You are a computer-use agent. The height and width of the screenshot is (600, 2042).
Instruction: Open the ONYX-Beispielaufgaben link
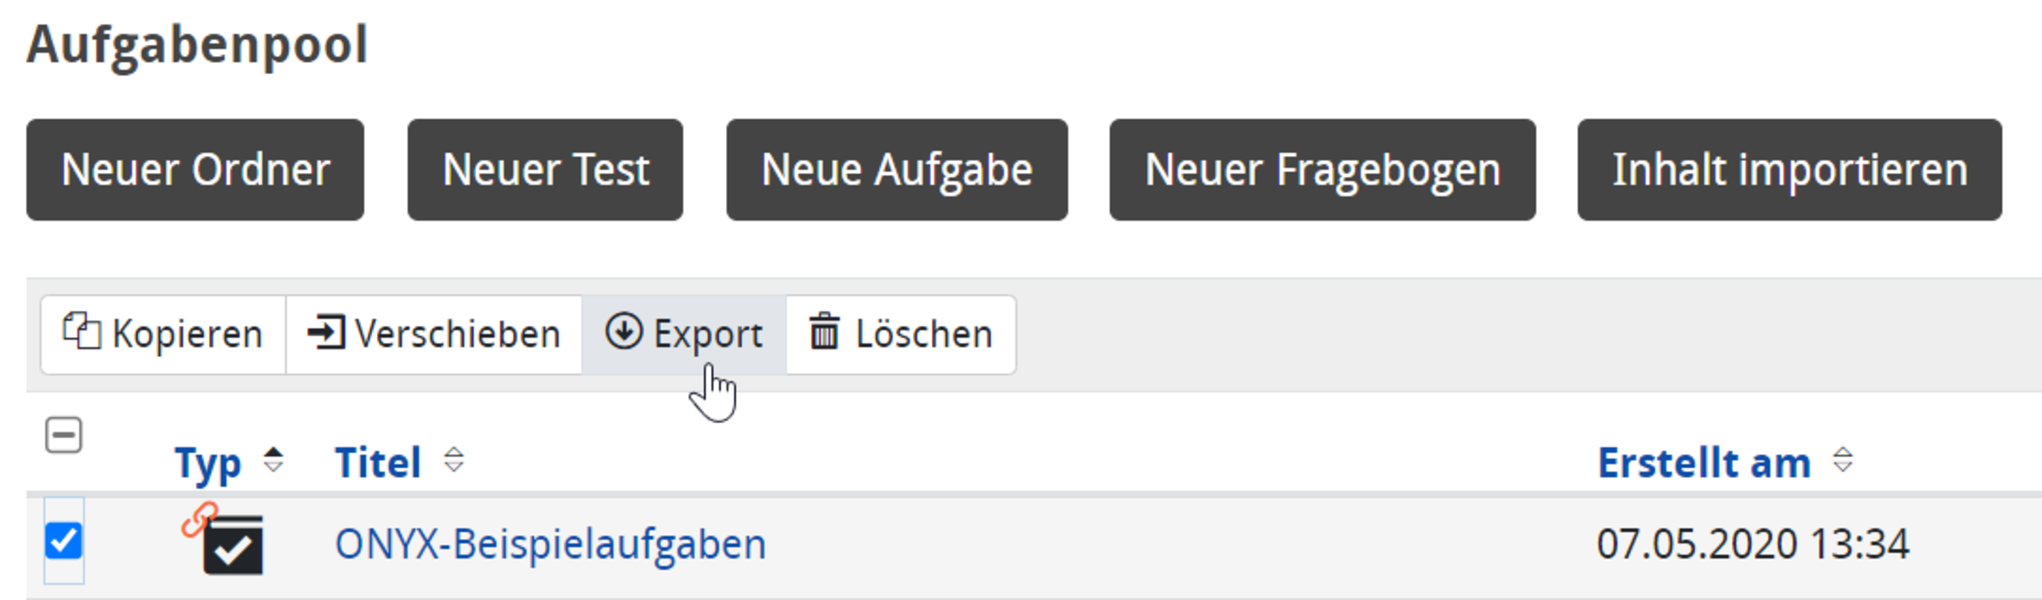click(550, 545)
